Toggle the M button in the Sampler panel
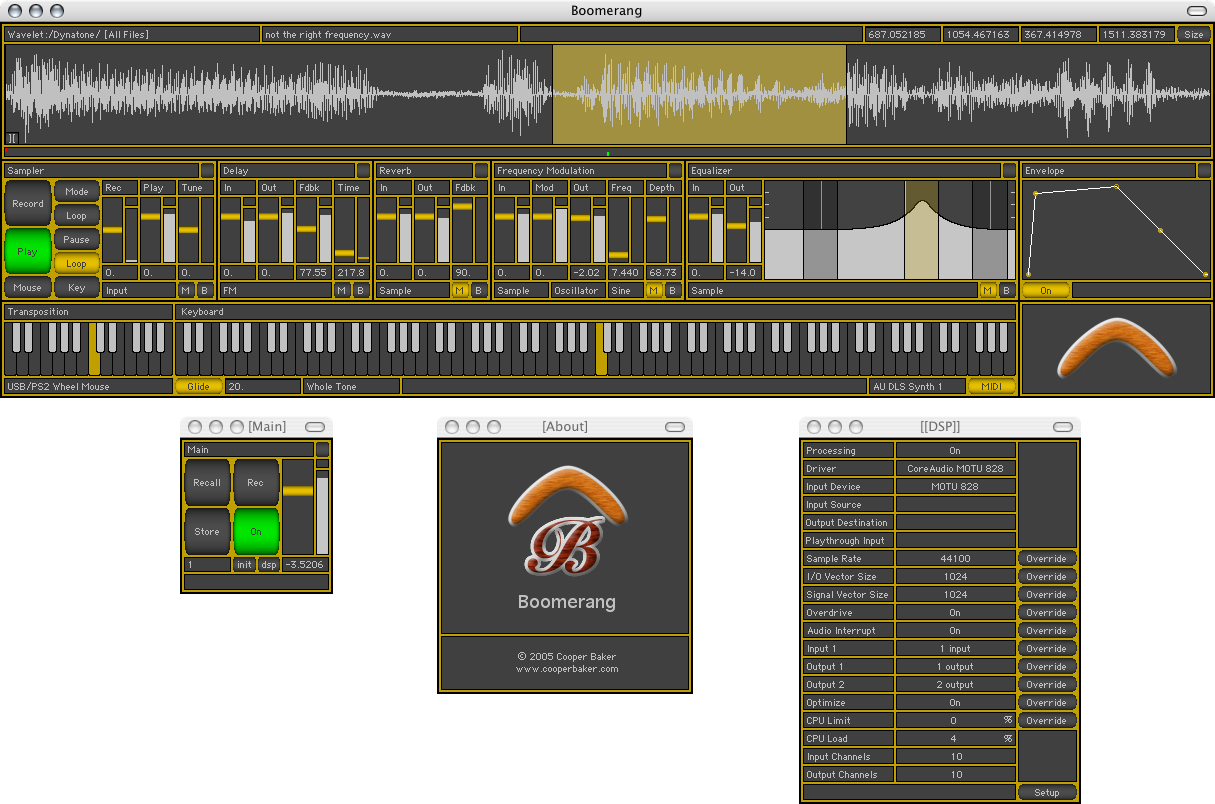The width and height of the screenshot is (1215, 804). coord(186,291)
